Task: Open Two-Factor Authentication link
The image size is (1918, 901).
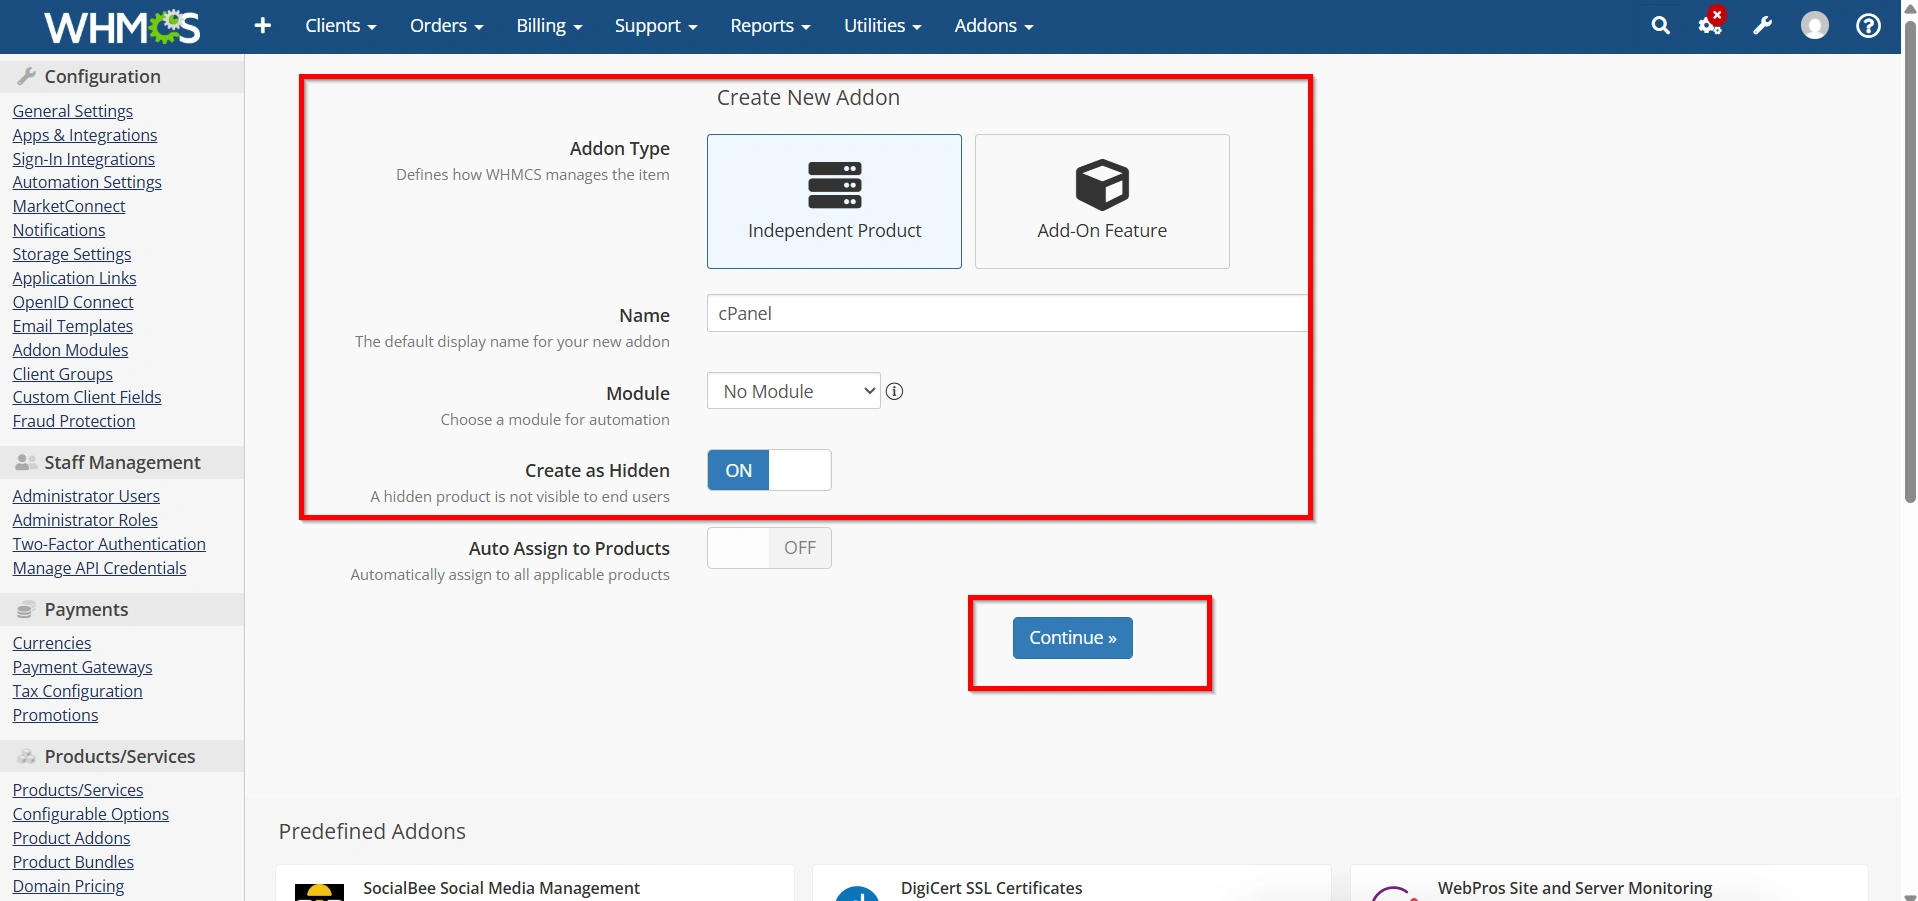Action: [109, 544]
